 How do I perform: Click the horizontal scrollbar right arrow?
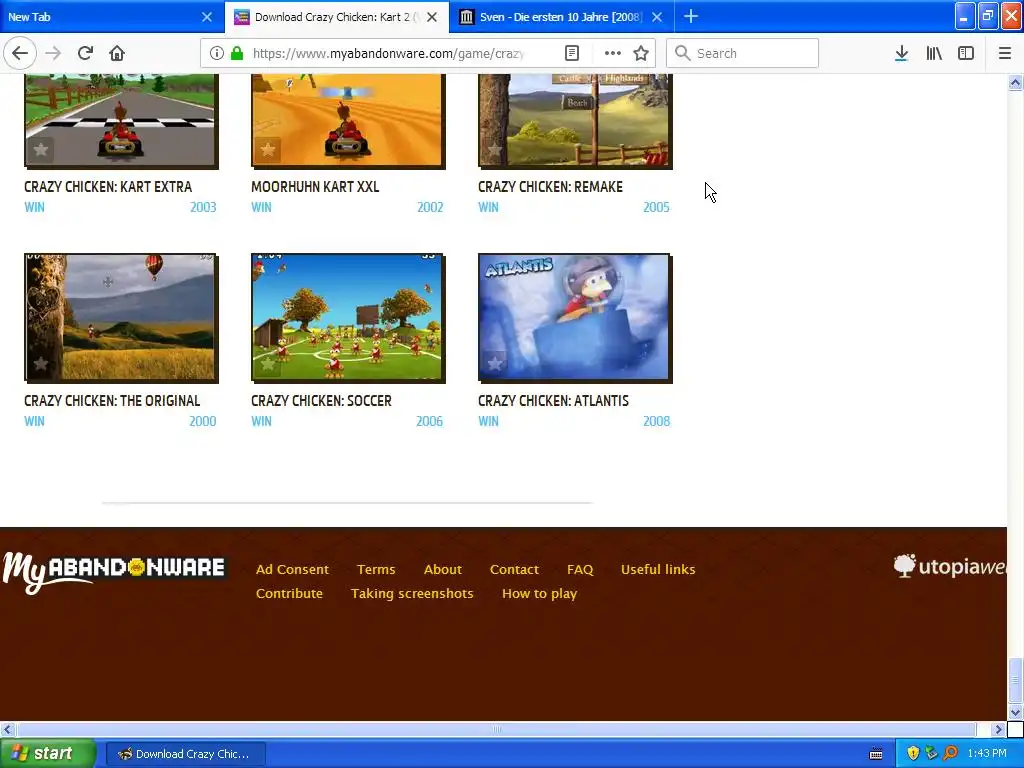point(998,729)
